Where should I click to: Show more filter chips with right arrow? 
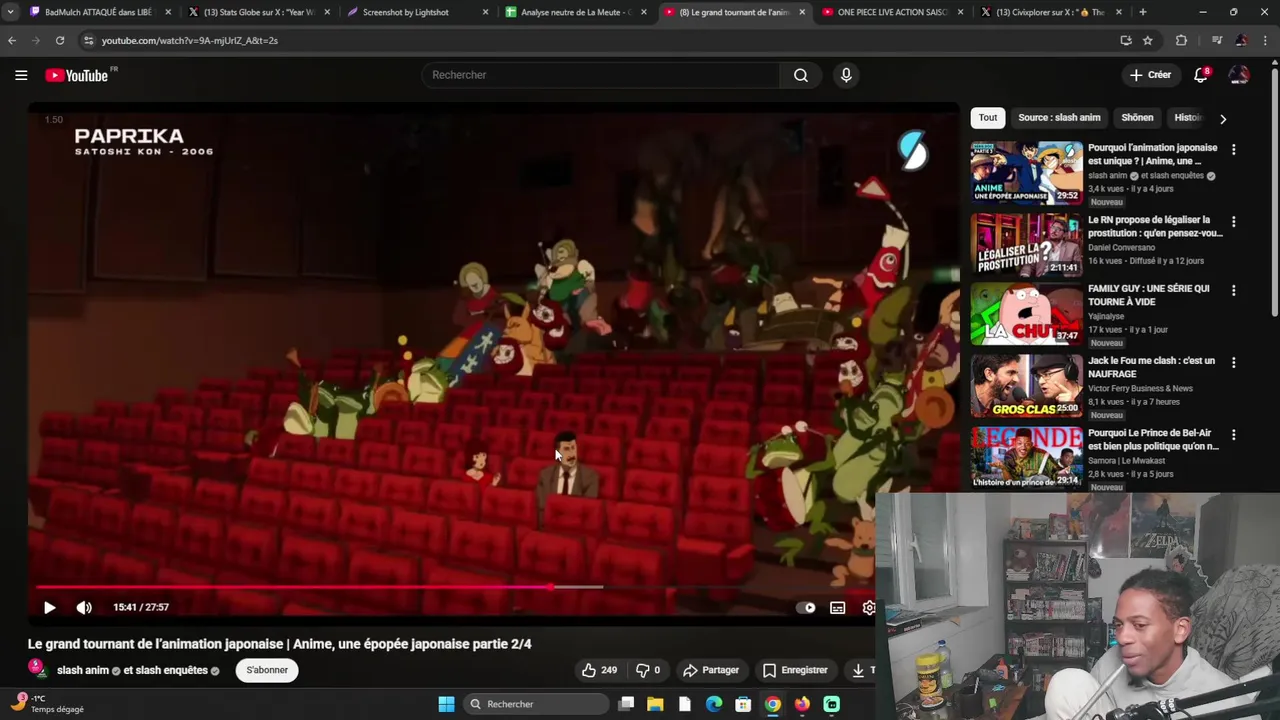pyautogui.click(x=1222, y=118)
